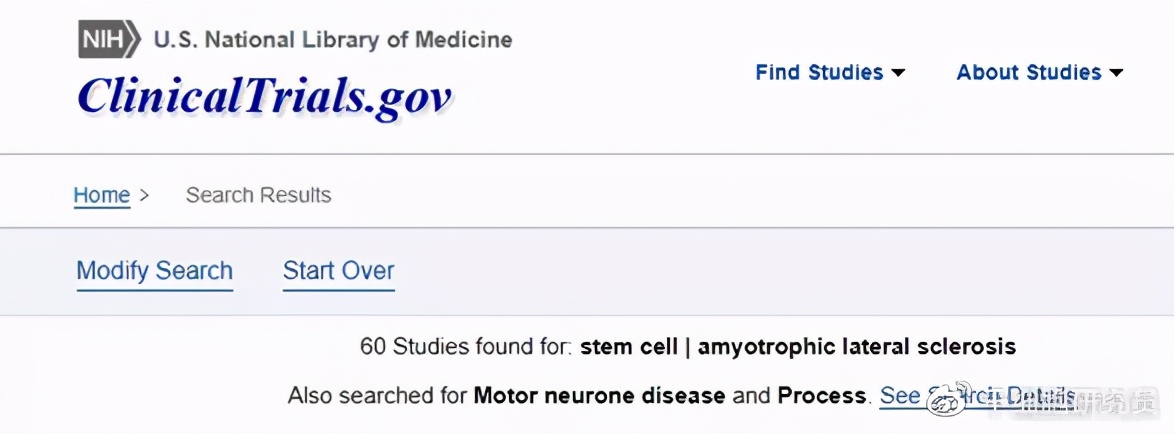Click the 'Motor neurone disease' term

599,395
